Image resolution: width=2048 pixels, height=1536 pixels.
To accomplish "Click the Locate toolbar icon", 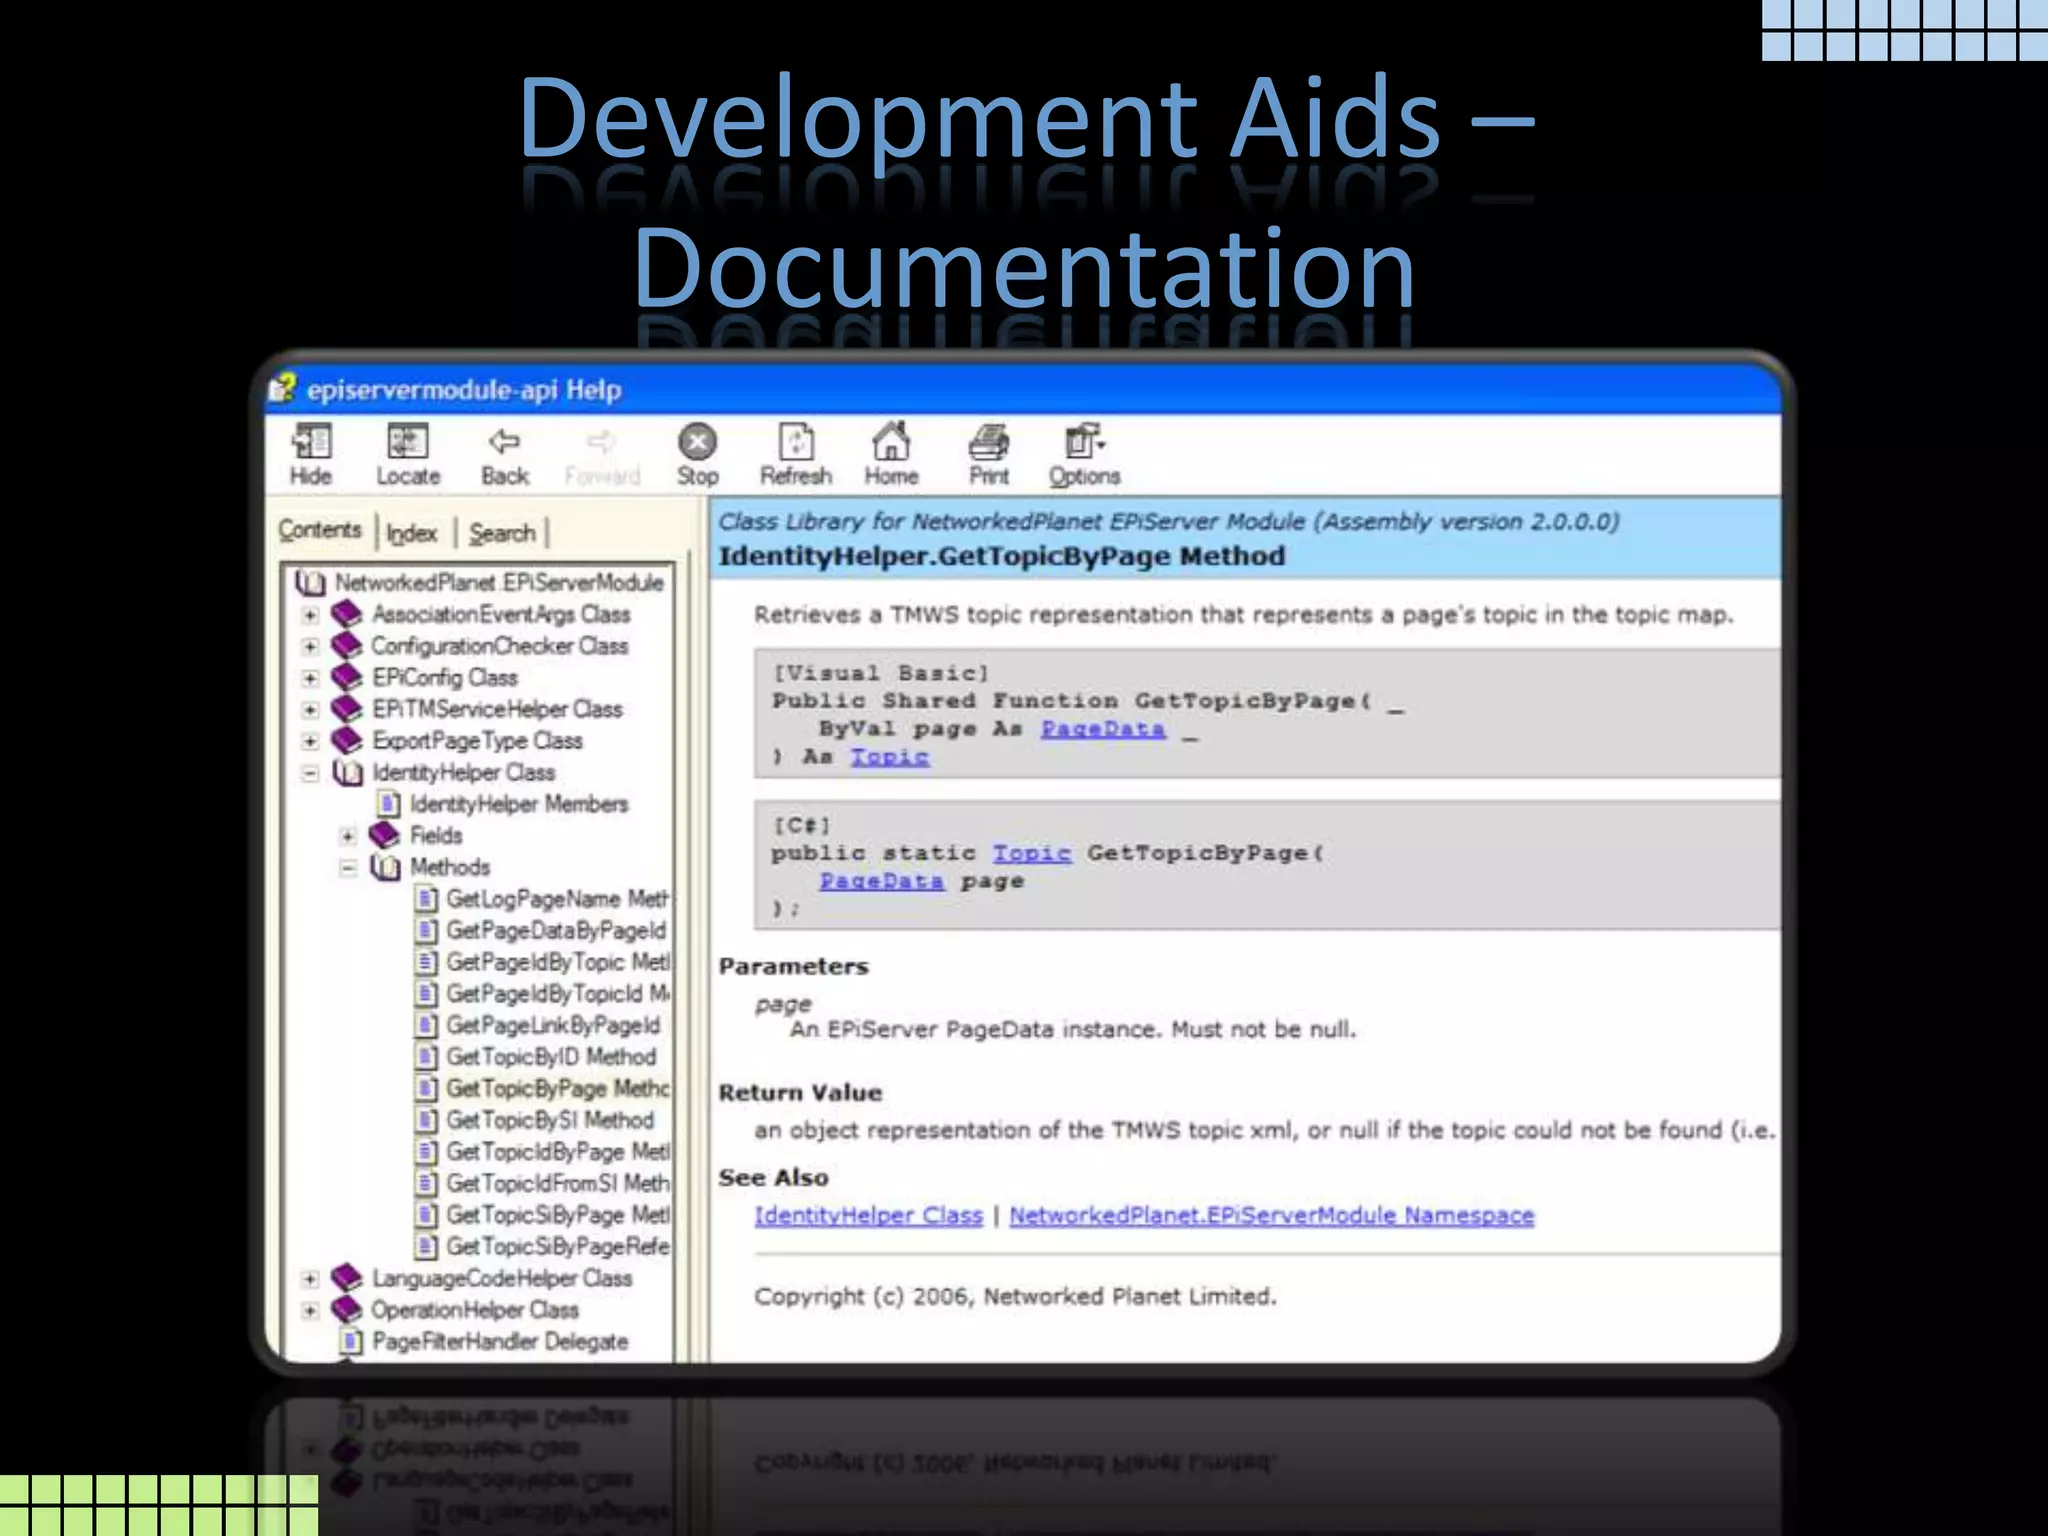I will point(407,442).
